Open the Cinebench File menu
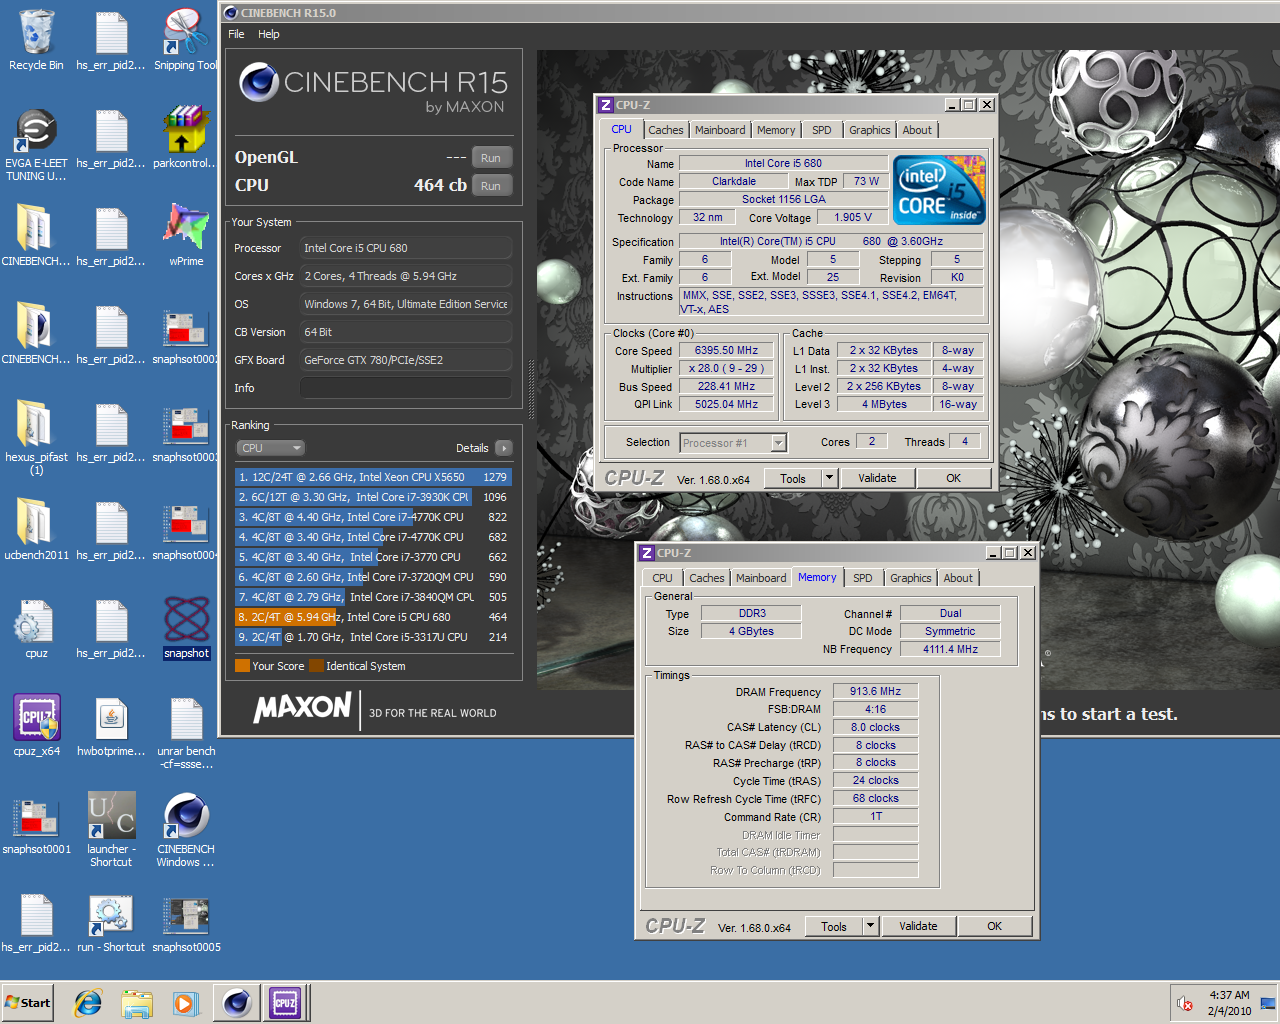 (x=236, y=34)
